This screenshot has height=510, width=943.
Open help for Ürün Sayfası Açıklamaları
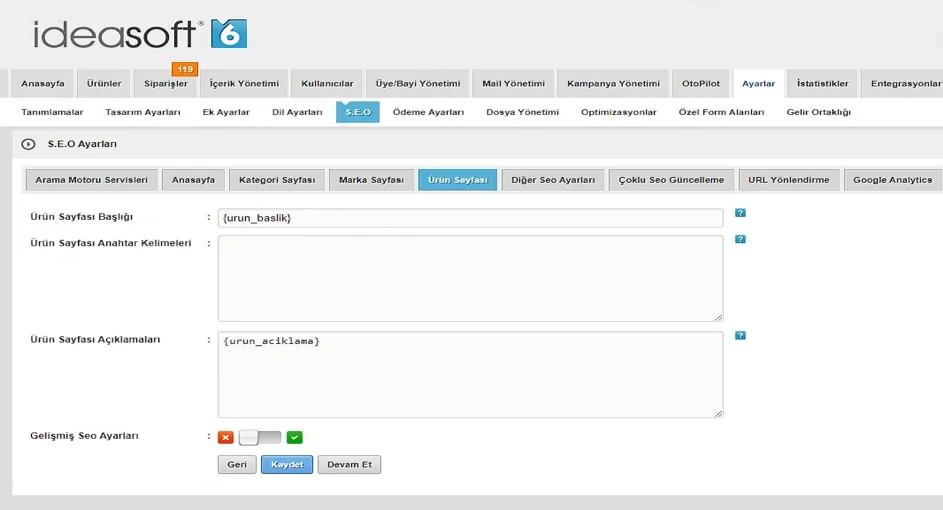[x=740, y=336]
